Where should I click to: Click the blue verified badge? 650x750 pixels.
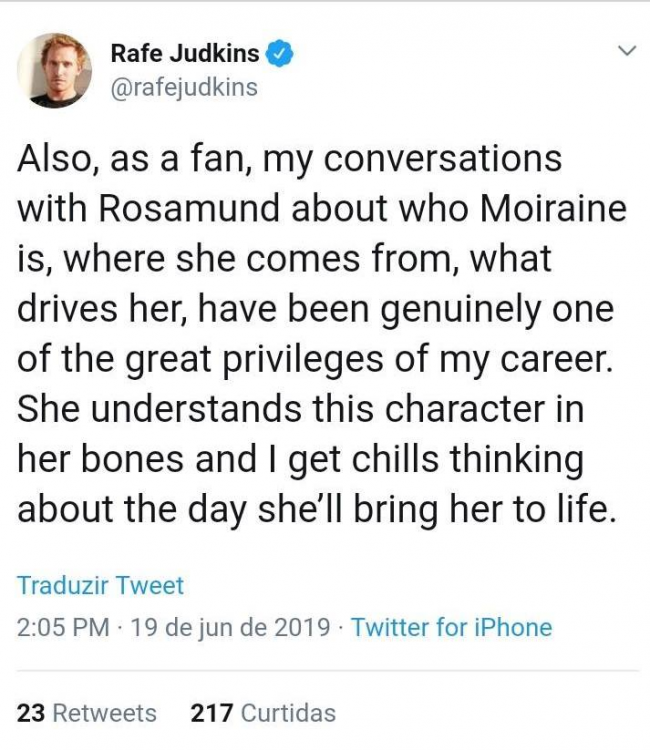(x=282, y=53)
